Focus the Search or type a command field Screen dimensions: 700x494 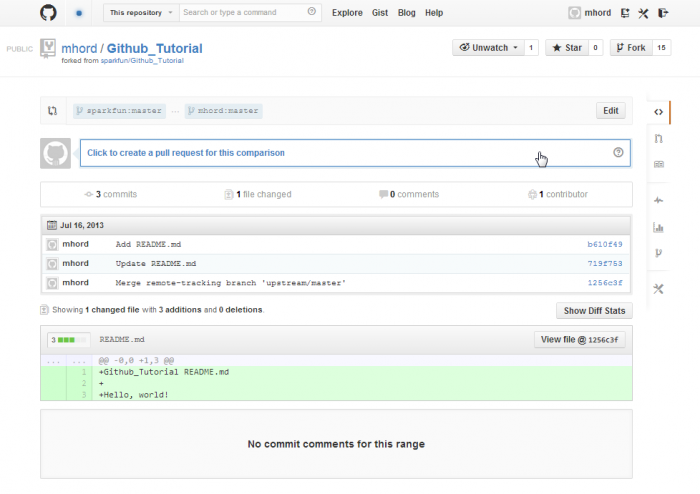pyautogui.click(x=243, y=12)
